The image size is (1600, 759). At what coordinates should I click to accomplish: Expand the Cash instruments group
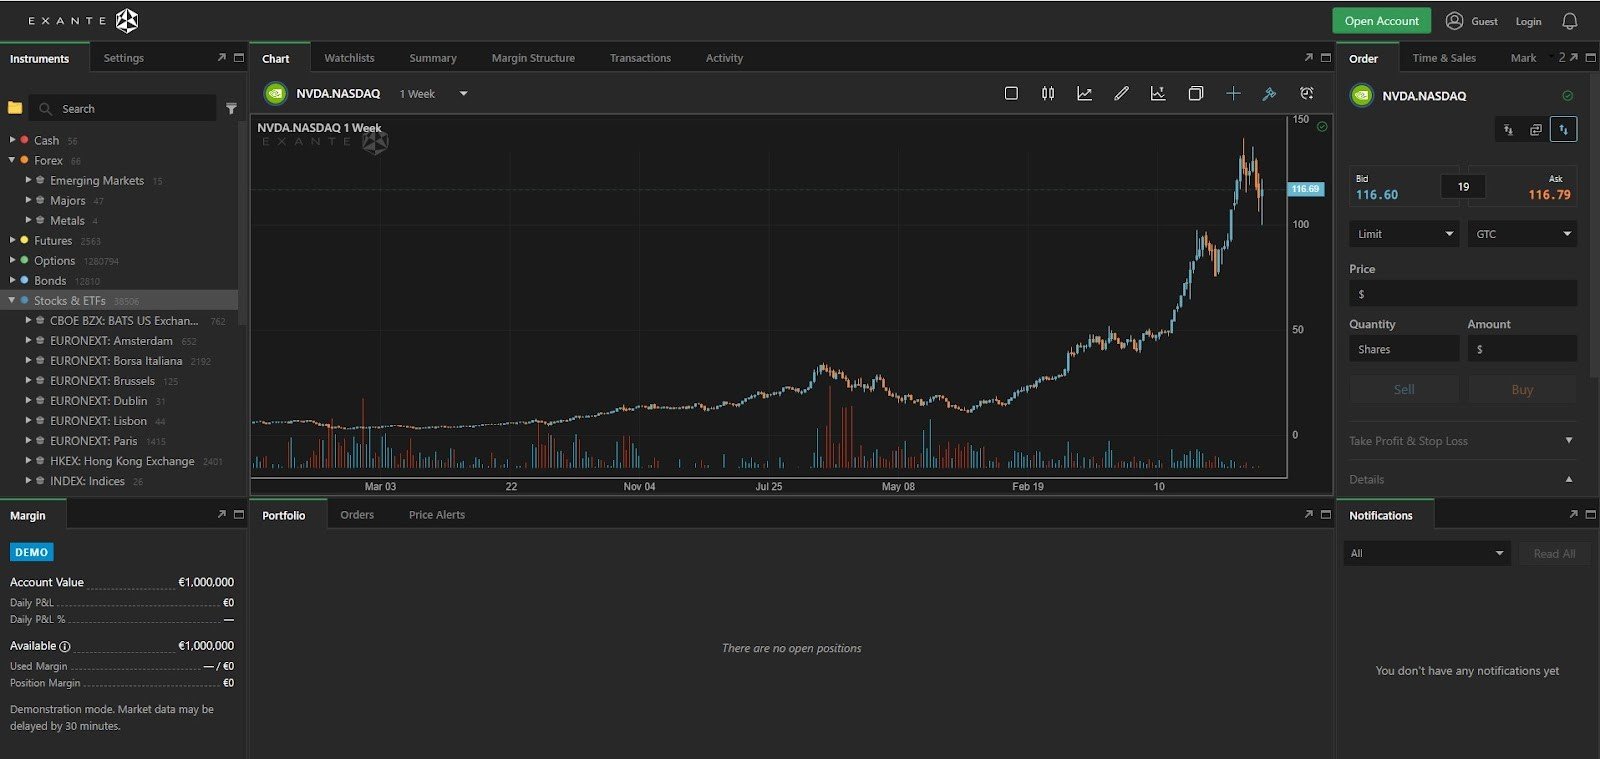12,140
